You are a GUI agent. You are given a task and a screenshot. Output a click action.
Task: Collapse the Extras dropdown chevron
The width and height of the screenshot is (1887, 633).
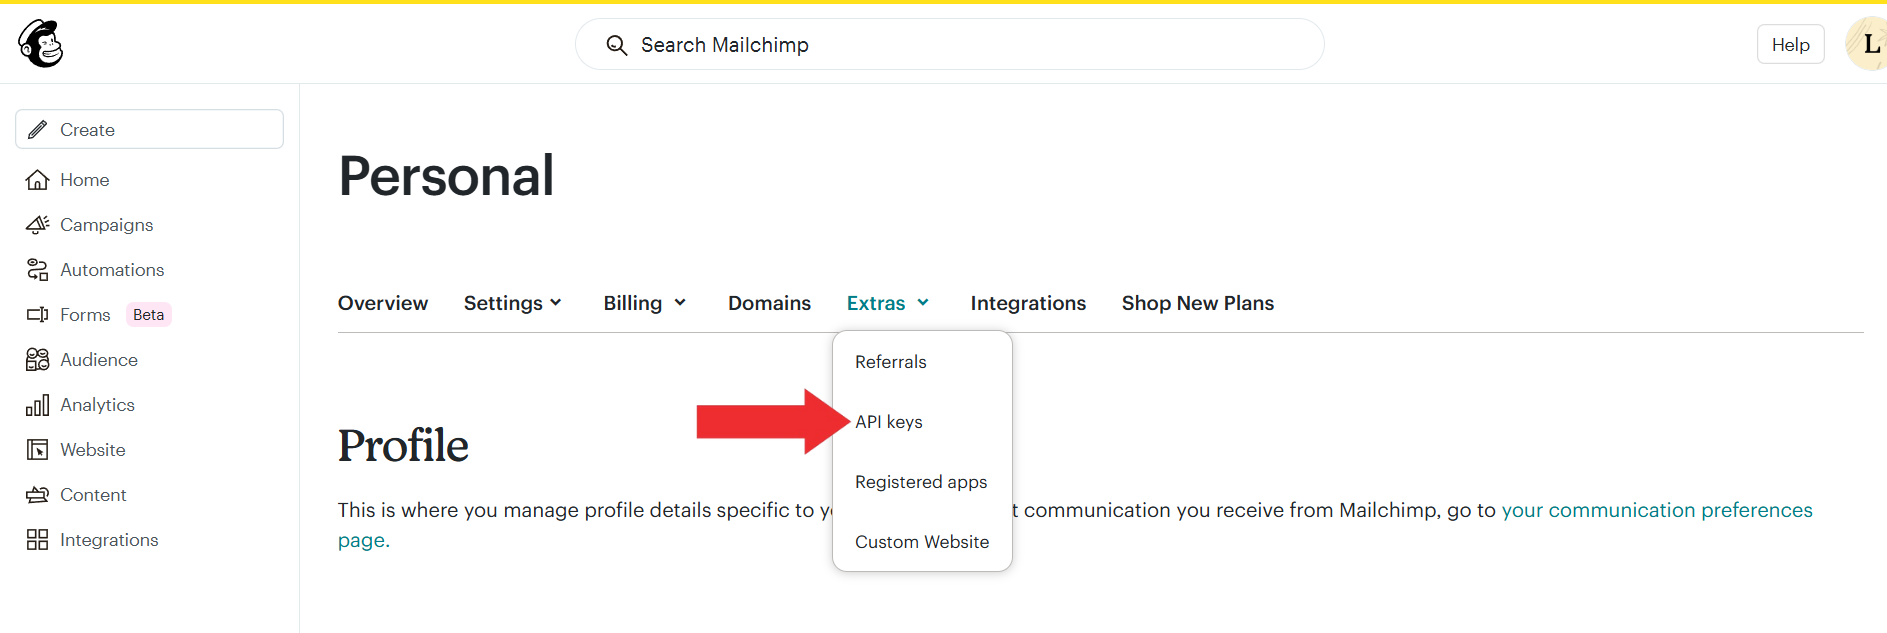pos(923,303)
